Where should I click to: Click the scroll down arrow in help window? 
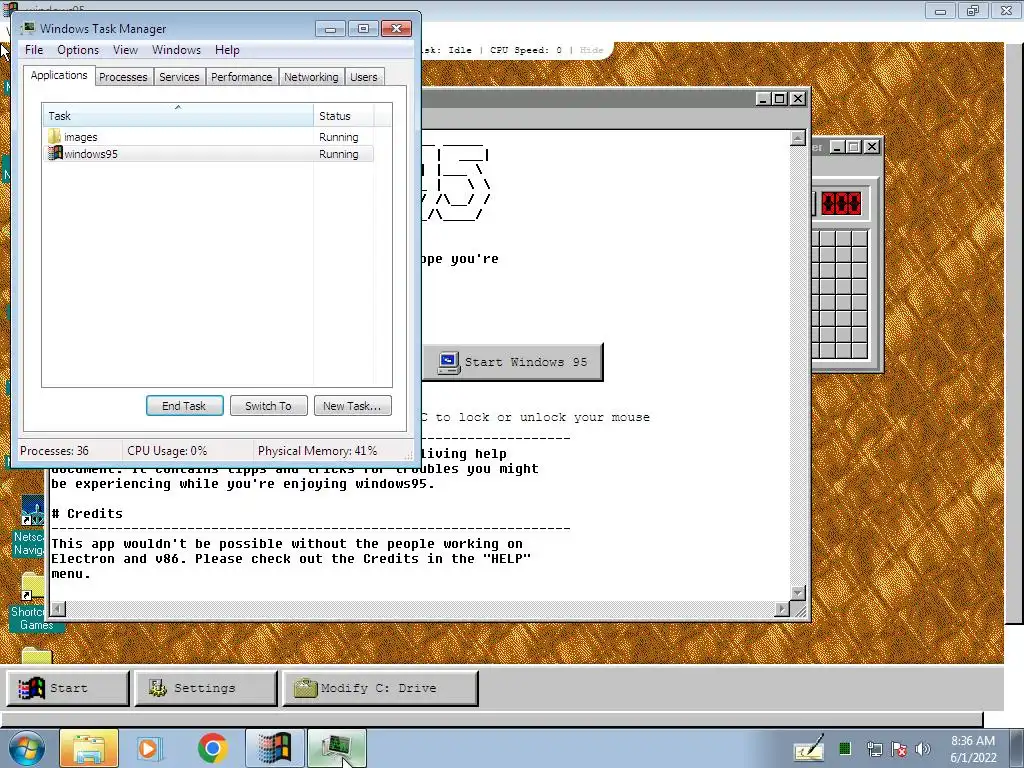[797, 593]
